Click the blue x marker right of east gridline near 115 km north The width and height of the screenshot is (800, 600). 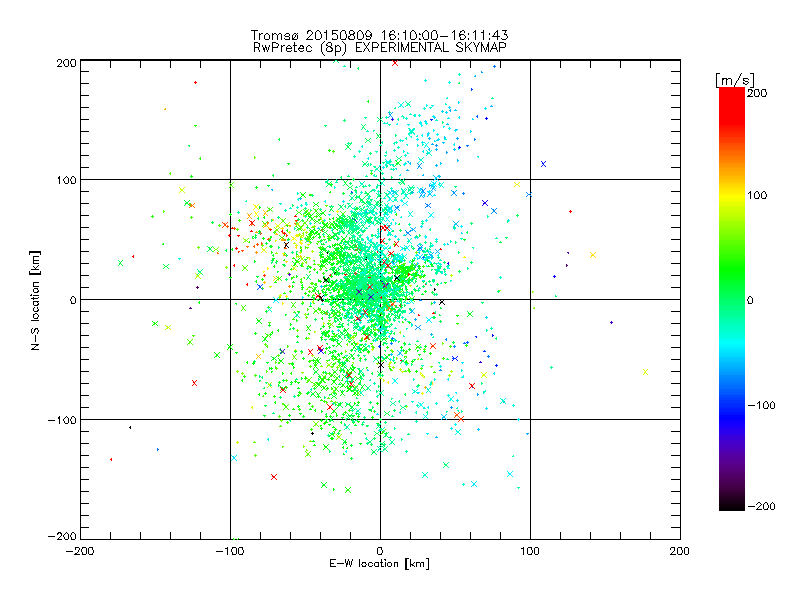[543, 164]
